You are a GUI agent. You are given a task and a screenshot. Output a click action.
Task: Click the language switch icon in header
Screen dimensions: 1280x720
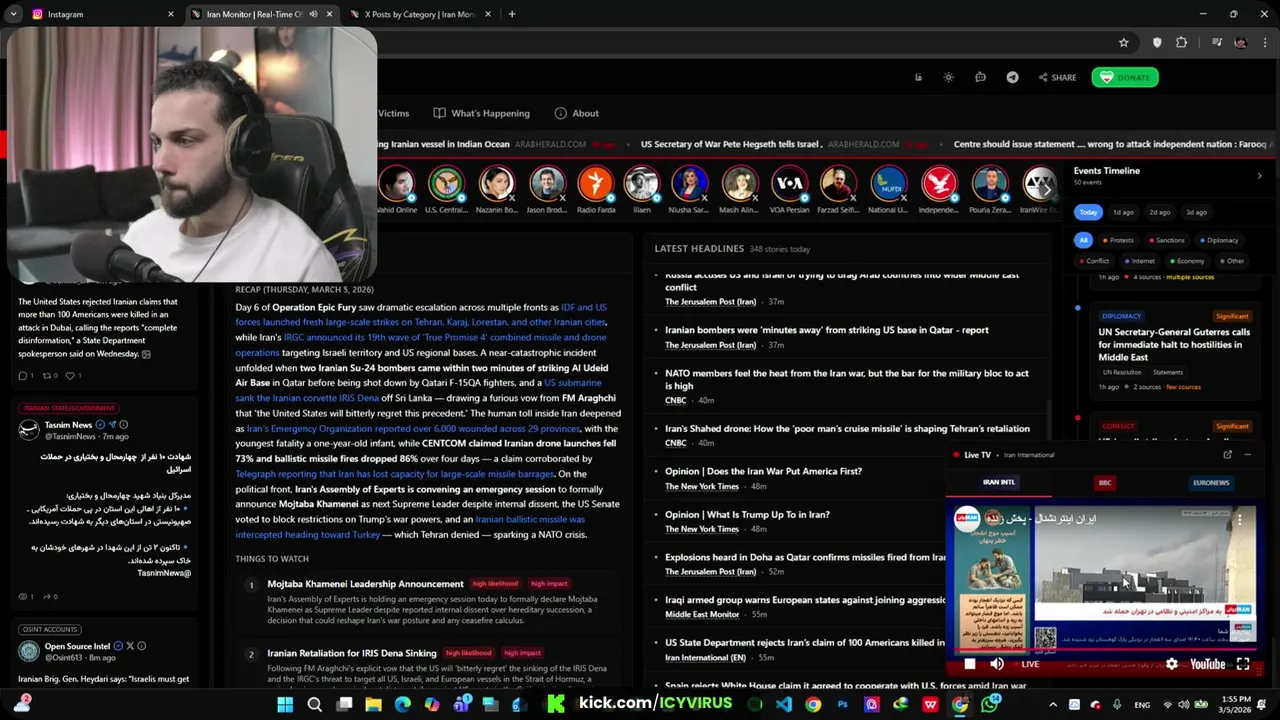[918, 77]
